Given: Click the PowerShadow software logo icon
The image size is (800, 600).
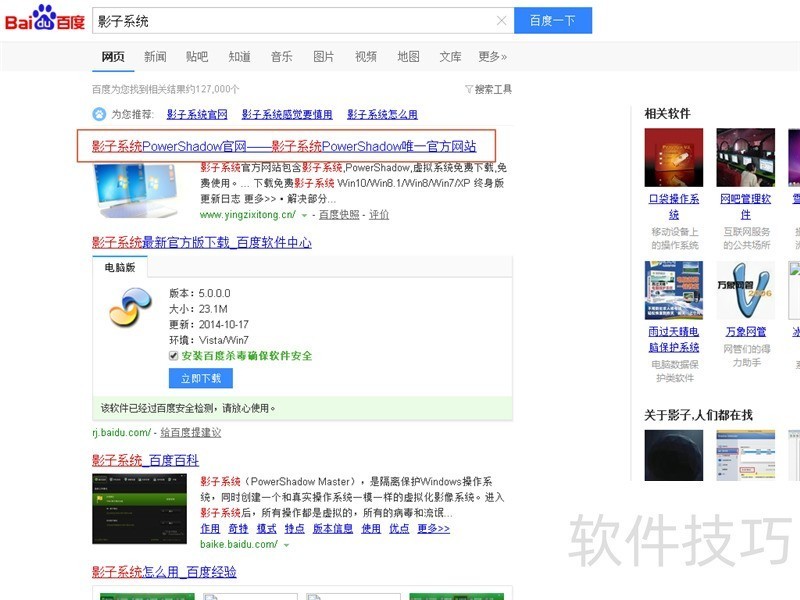Looking at the screenshot, I should click(130, 307).
